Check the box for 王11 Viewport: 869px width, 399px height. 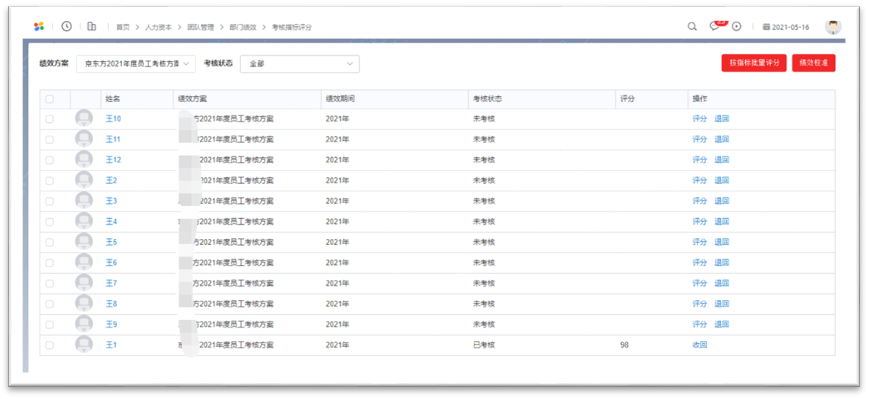(50, 139)
